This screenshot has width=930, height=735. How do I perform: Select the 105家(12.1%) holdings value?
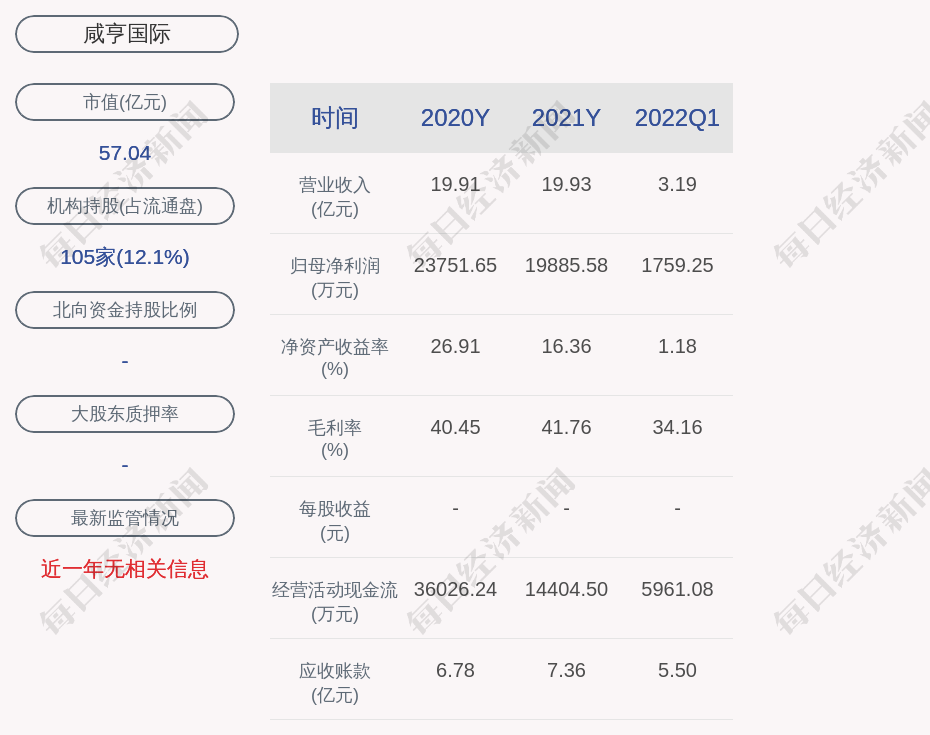pyautogui.click(x=125, y=257)
